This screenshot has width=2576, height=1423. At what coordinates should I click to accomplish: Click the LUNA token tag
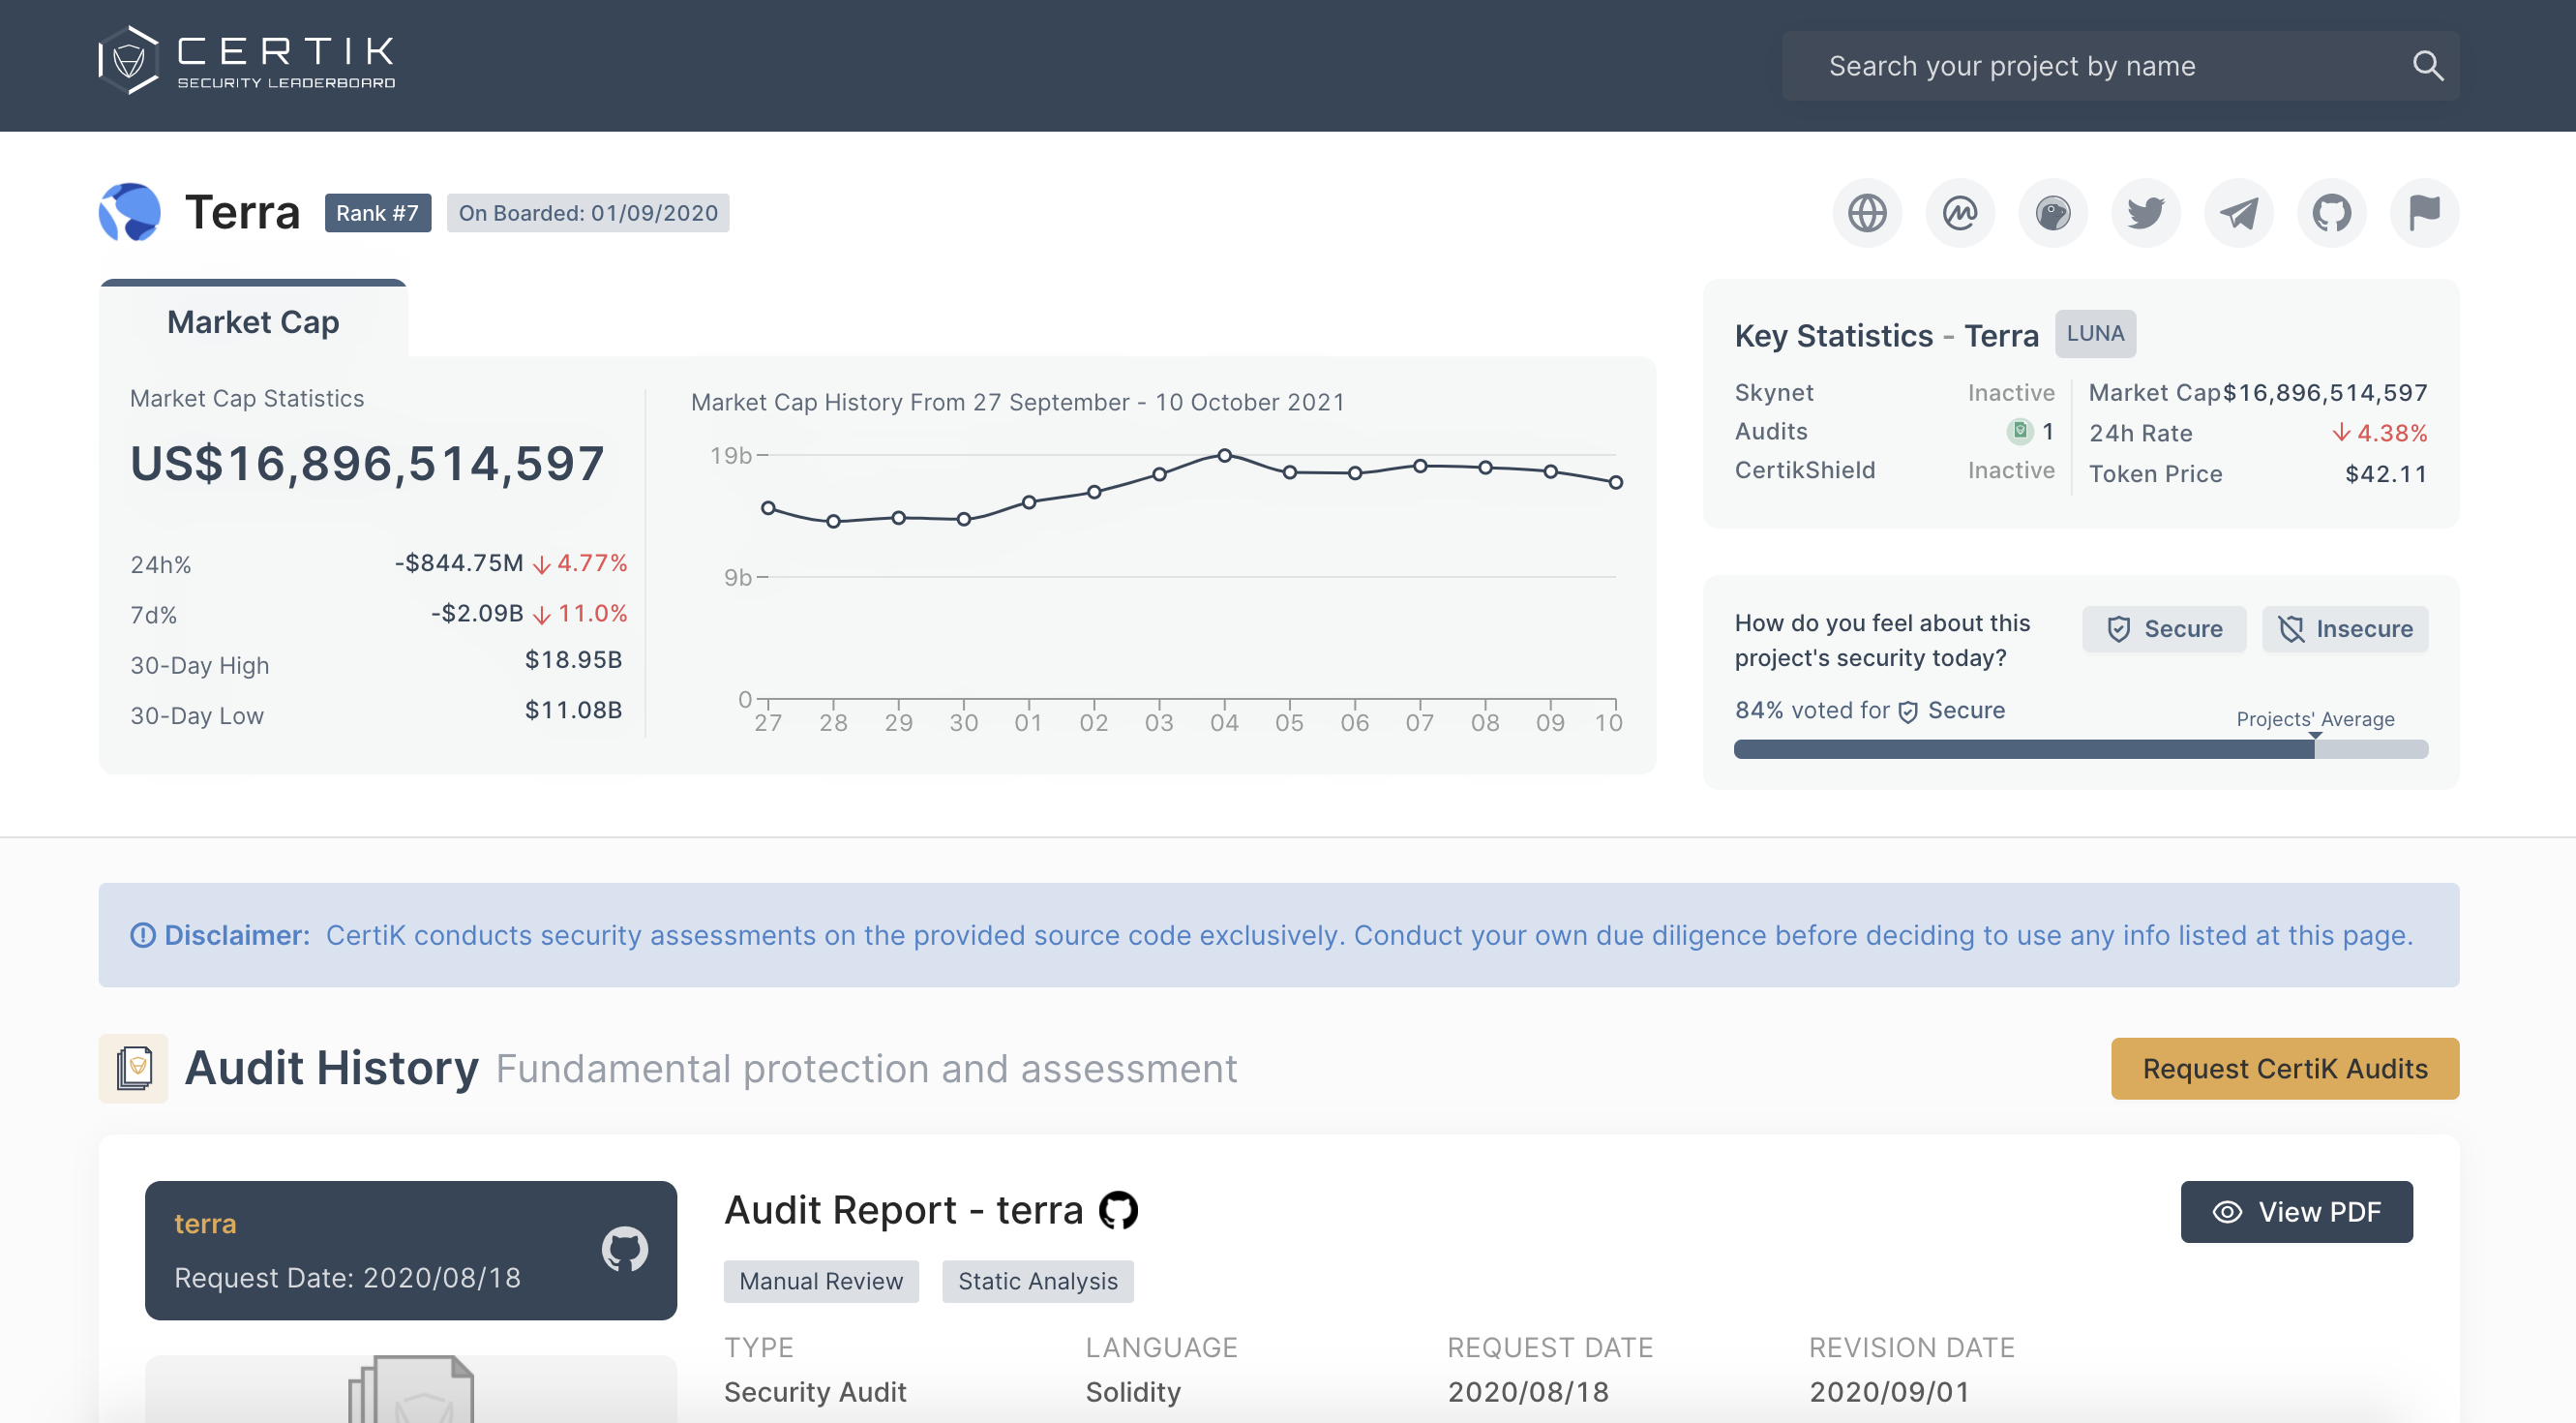2095,334
